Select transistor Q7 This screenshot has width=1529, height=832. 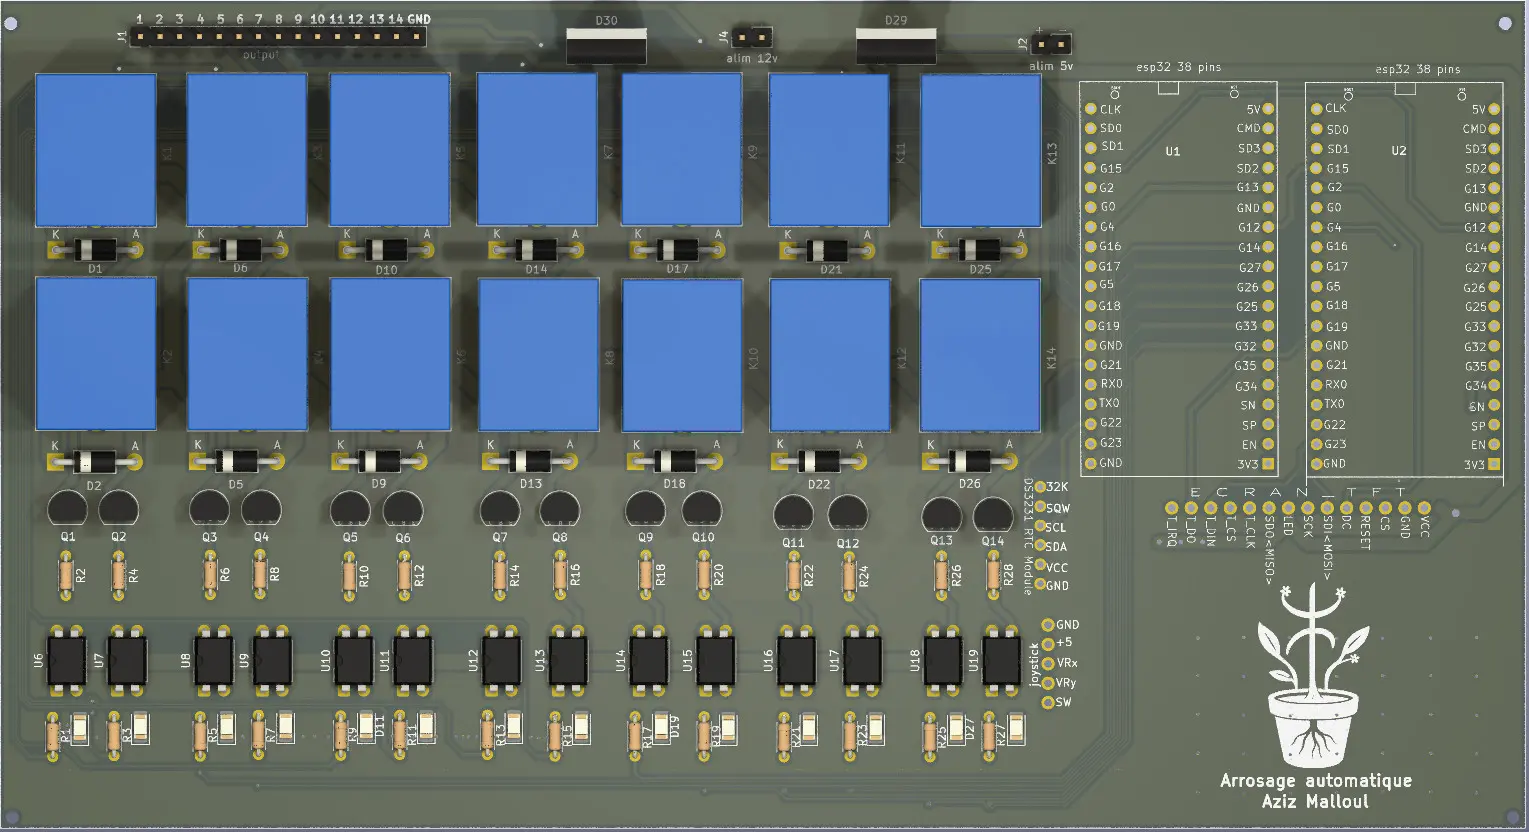[x=499, y=510]
